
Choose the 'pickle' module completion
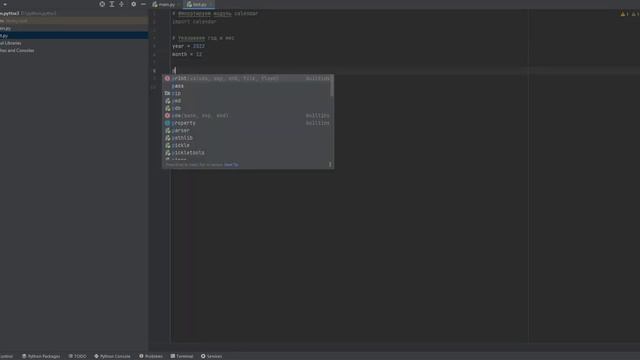tap(247, 145)
